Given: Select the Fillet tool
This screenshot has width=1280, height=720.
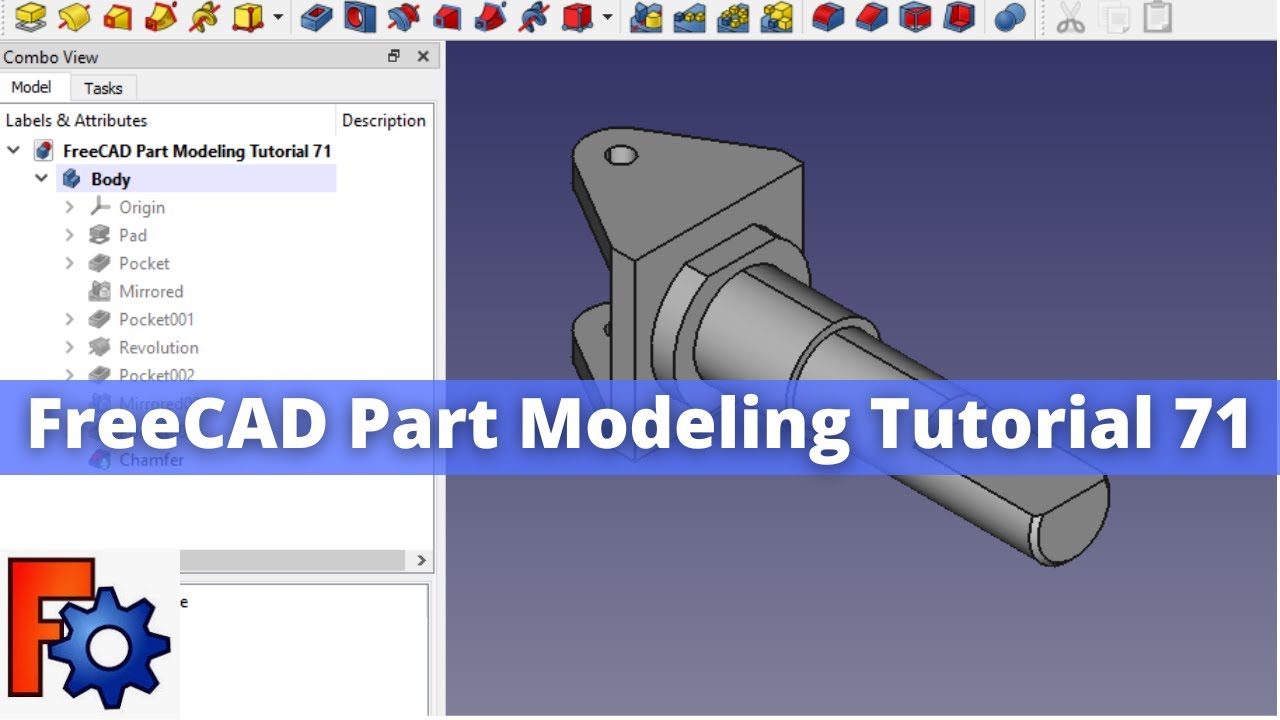Looking at the screenshot, I should [x=828, y=16].
